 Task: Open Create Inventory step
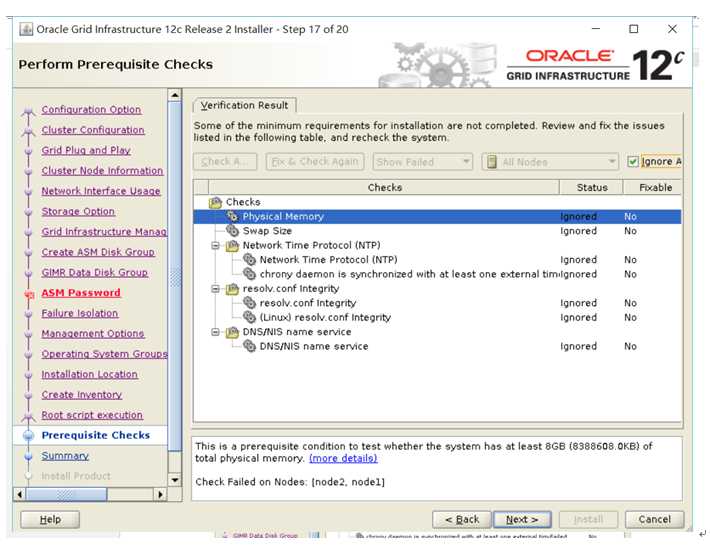(82, 395)
